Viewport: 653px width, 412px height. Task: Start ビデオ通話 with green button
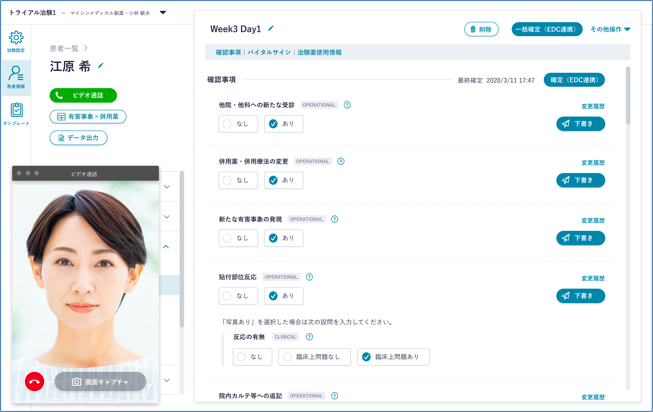pos(83,96)
